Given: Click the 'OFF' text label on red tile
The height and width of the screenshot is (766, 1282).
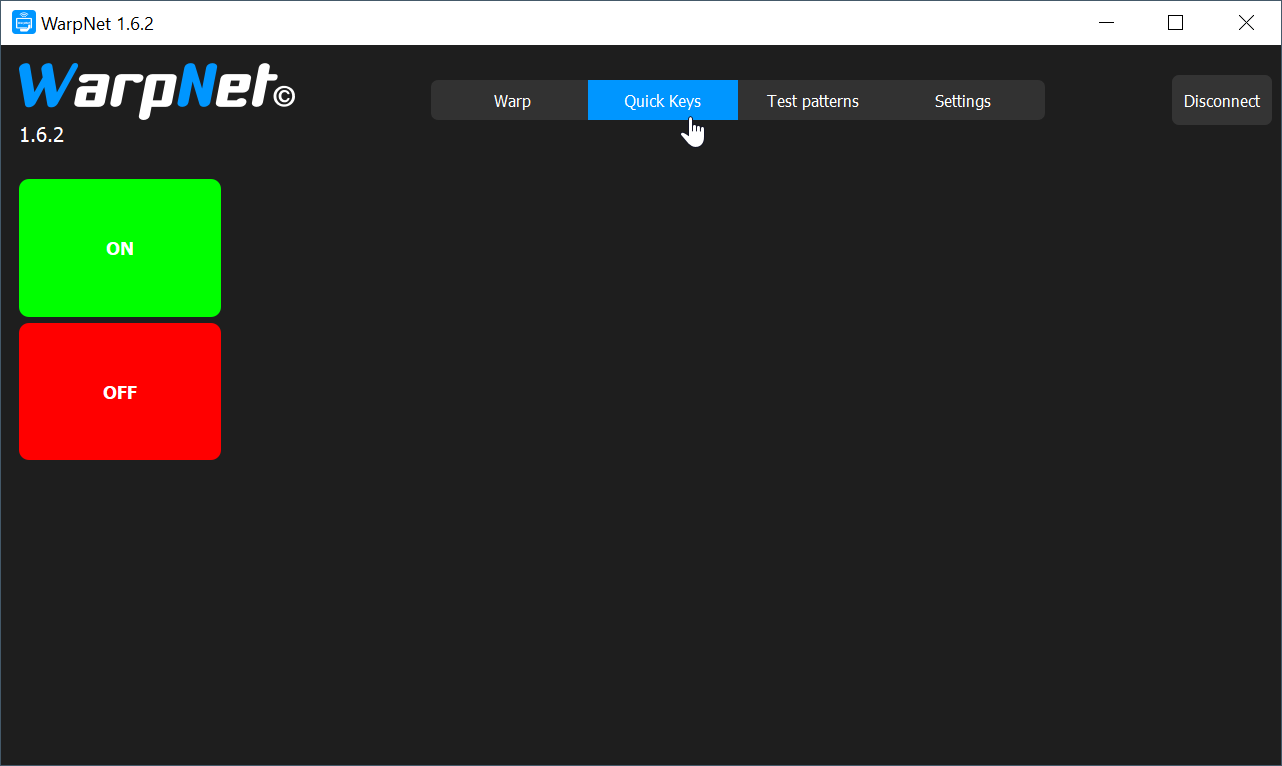Looking at the screenshot, I should point(120,393).
